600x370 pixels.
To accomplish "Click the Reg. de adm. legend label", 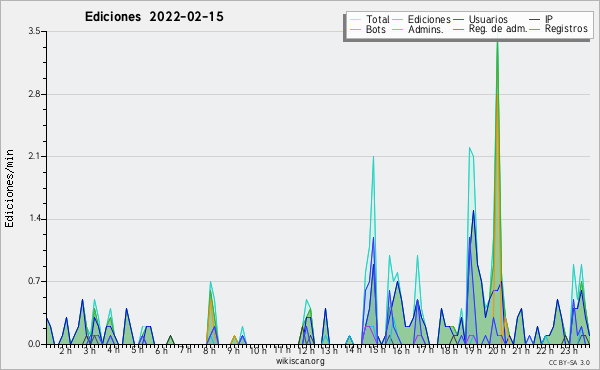I will 498,29.
